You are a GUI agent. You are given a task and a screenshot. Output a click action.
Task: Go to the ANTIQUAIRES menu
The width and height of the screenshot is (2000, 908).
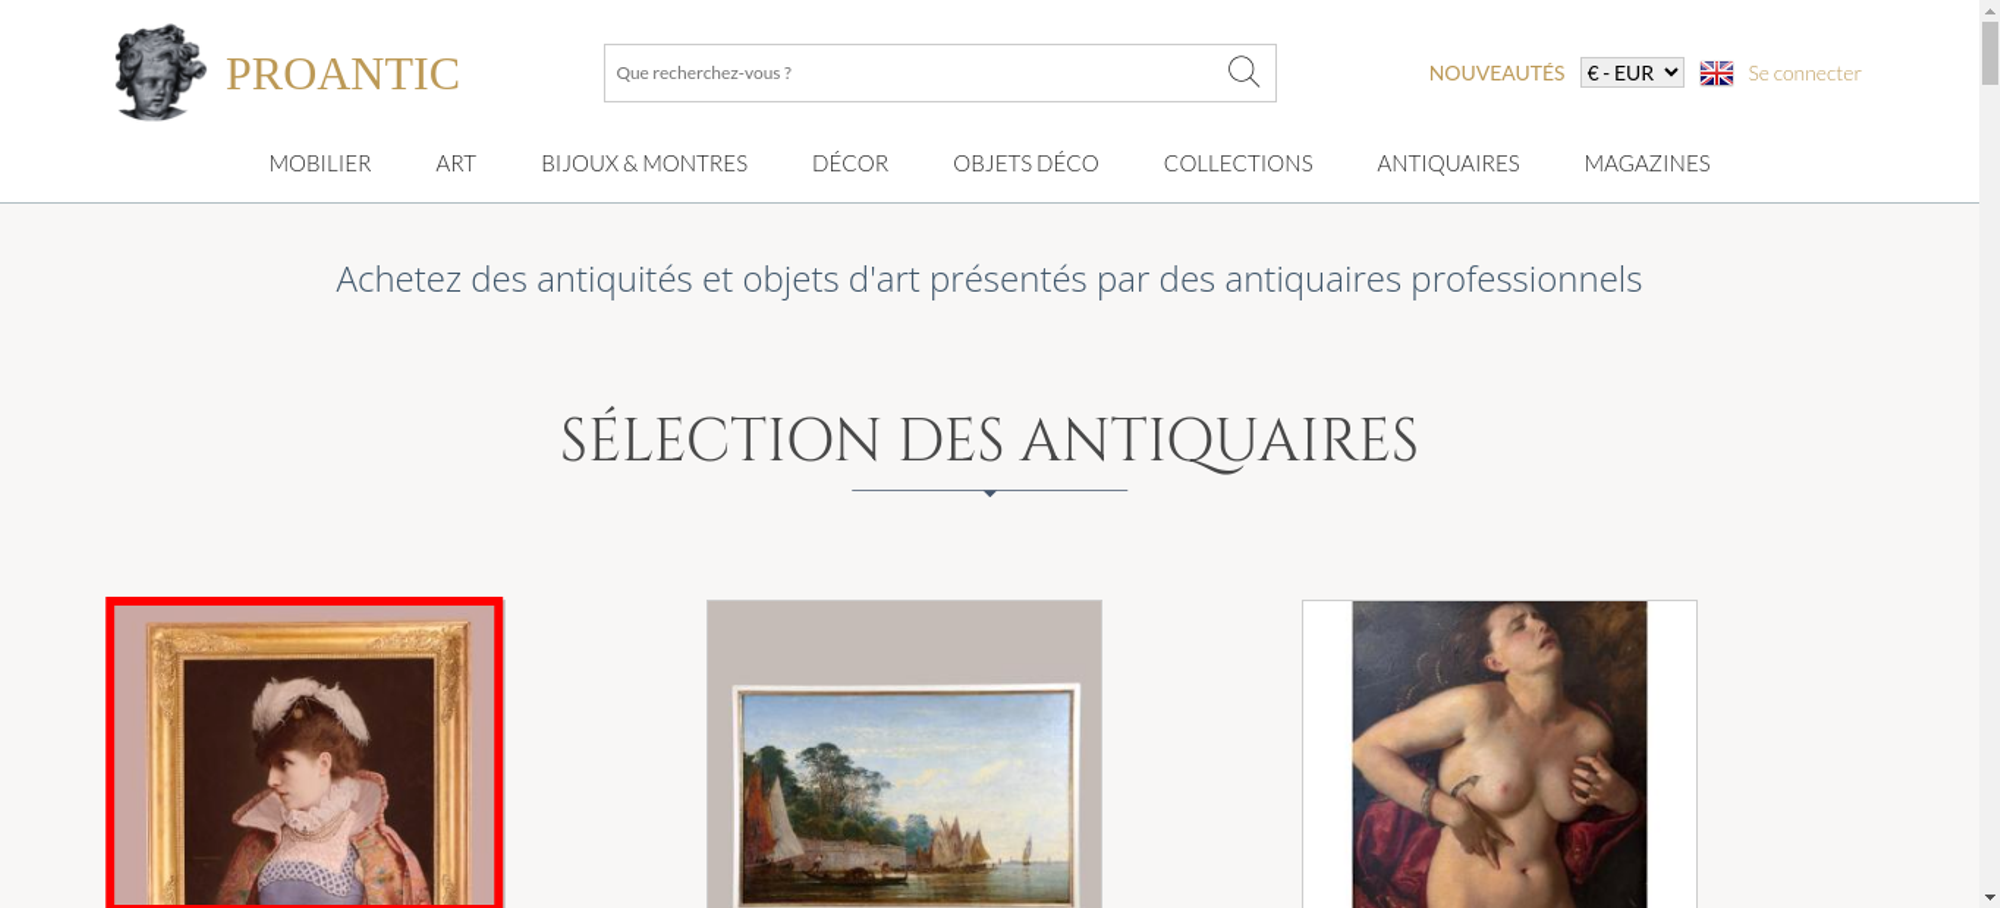1448,163
